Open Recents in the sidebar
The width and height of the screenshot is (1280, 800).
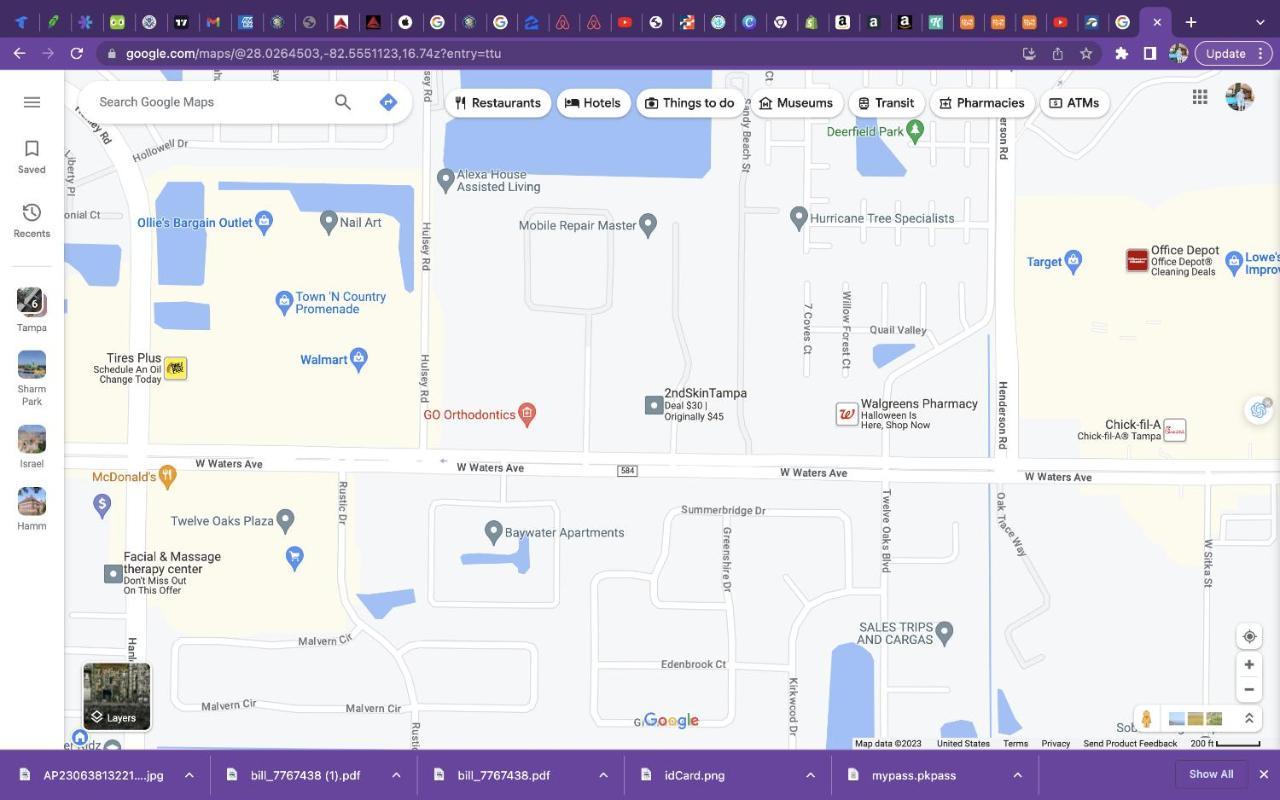click(x=32, y=220)
